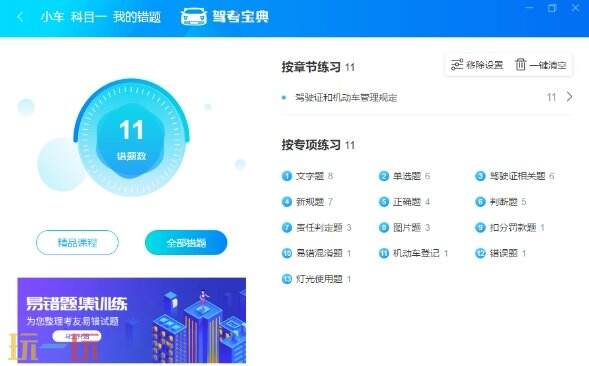The height and width of the screenshot is (366, 589).
Task: Click the 按章节练习 heading
Action: pyautogui.click(x=311, y=67)
